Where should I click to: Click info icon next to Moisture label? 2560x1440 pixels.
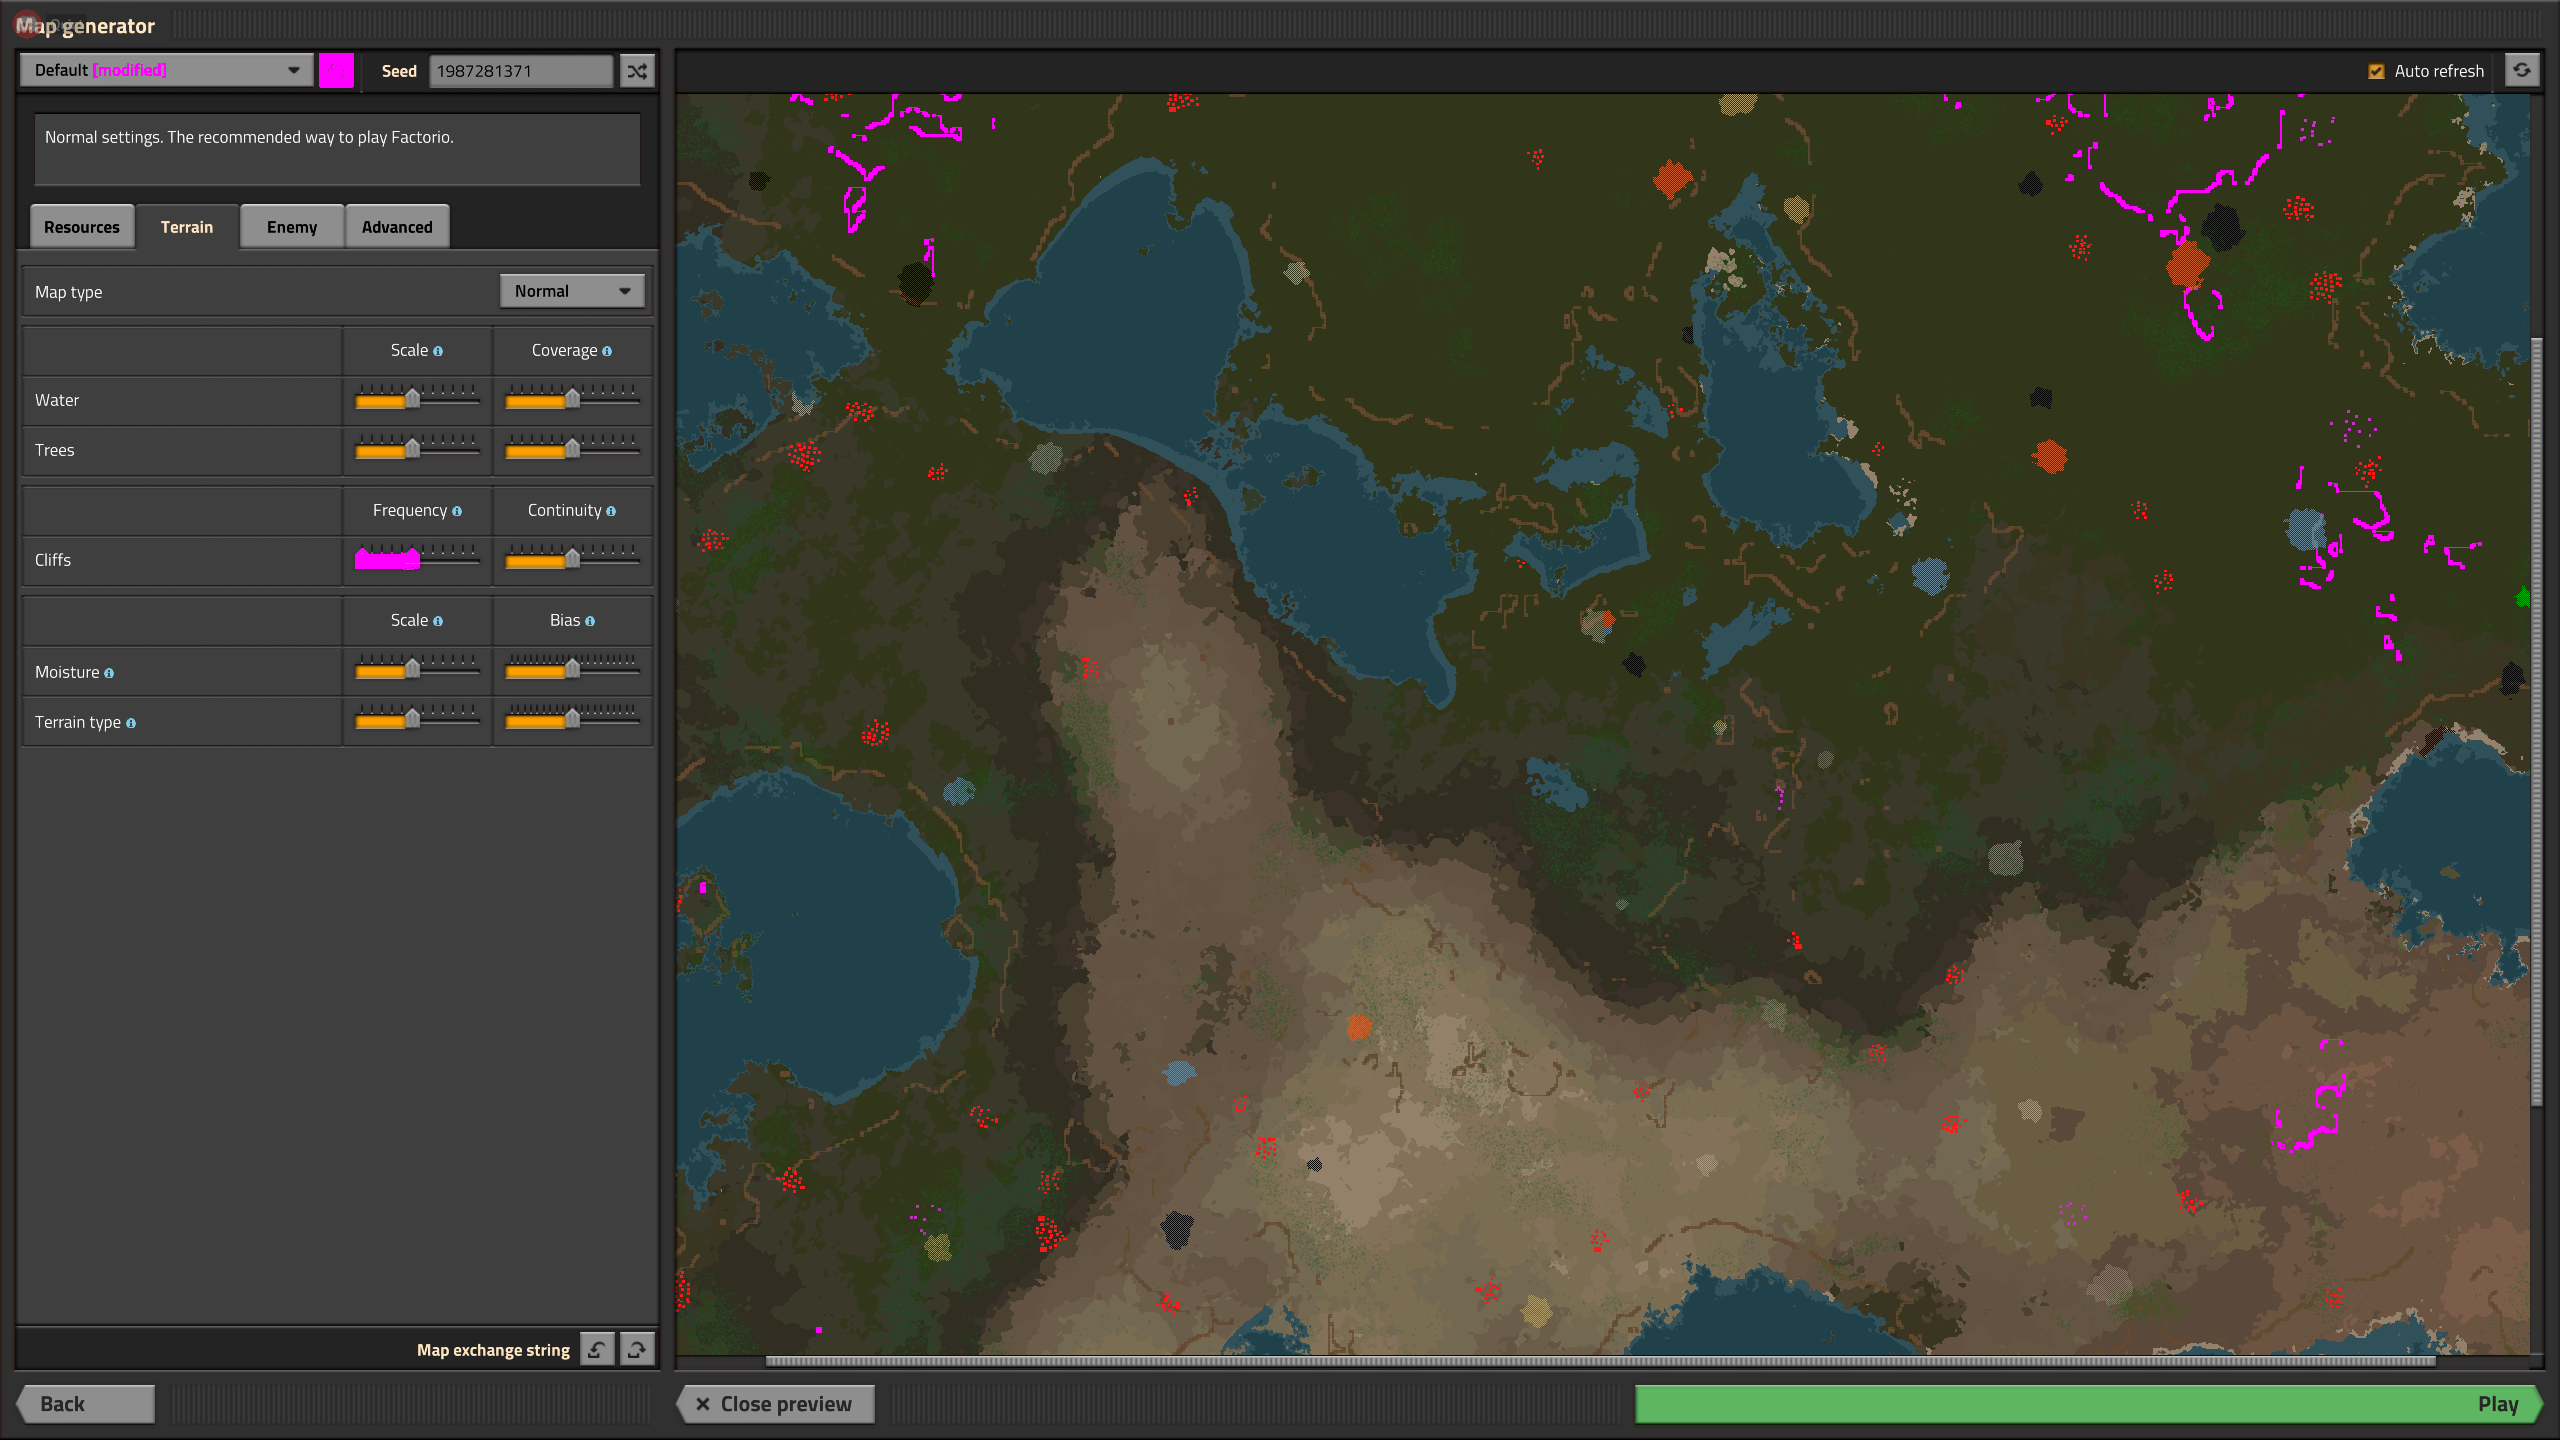(109, 673)
